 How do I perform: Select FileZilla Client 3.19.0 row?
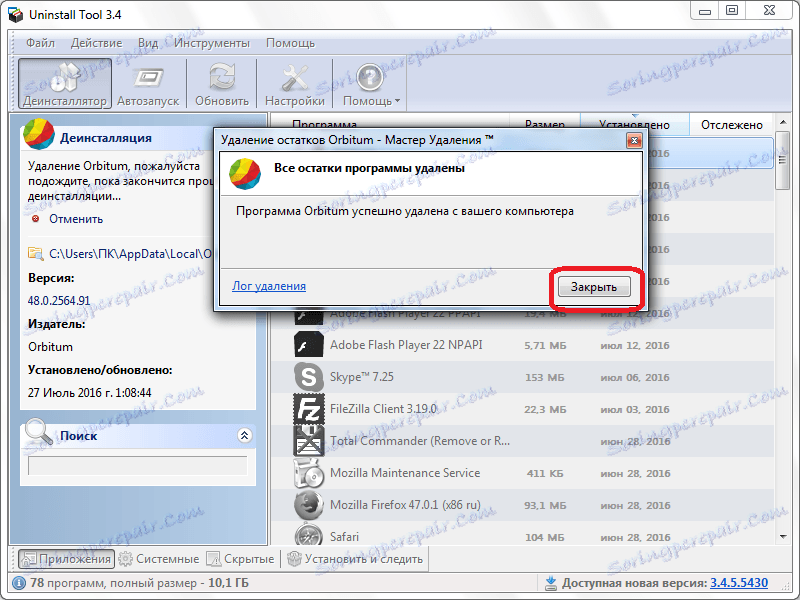(522, 409)
